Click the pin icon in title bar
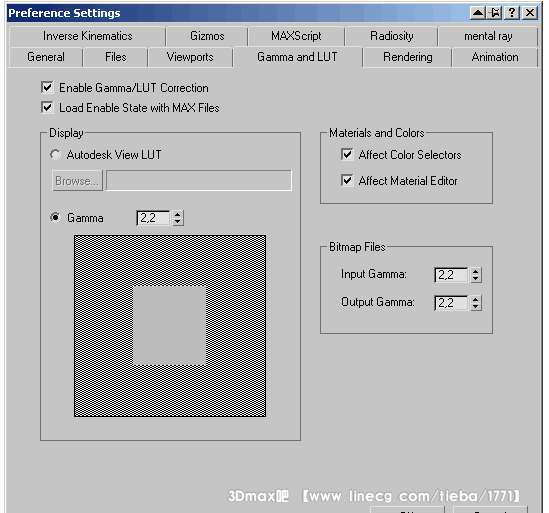 click(x=495, y=13)
